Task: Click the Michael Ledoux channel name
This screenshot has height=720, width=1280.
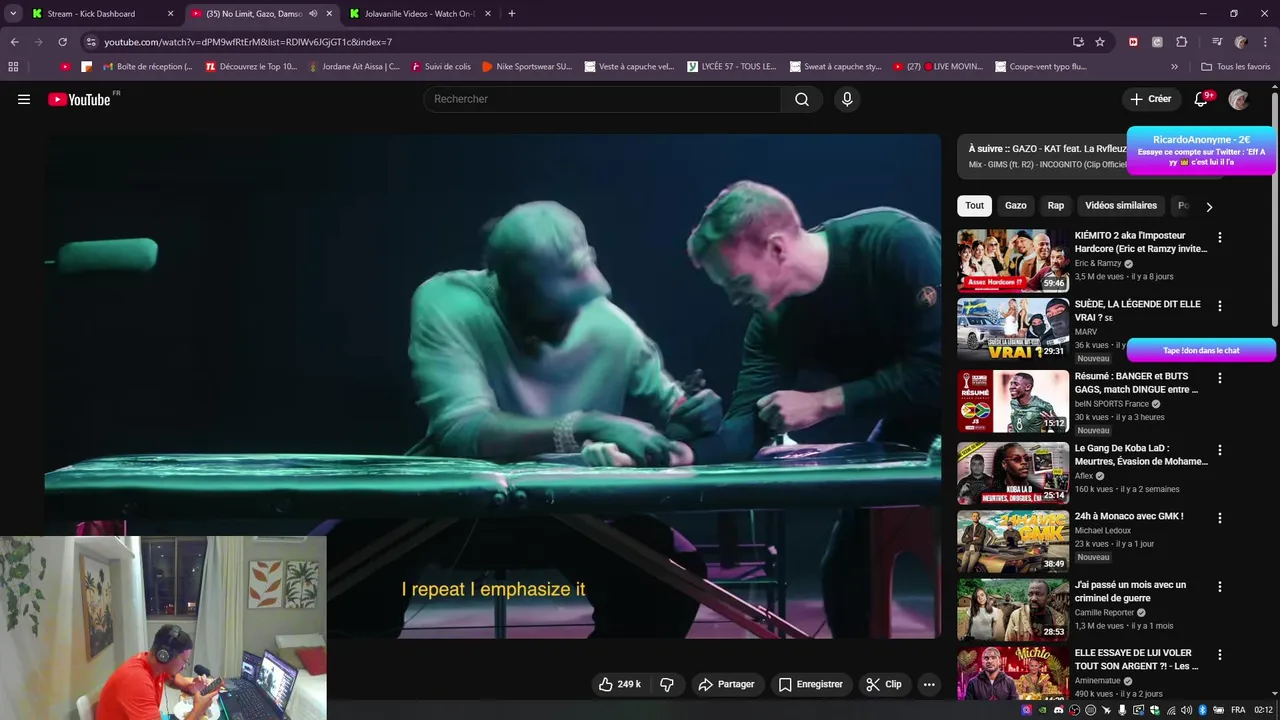Action: tap(1102, 530)
